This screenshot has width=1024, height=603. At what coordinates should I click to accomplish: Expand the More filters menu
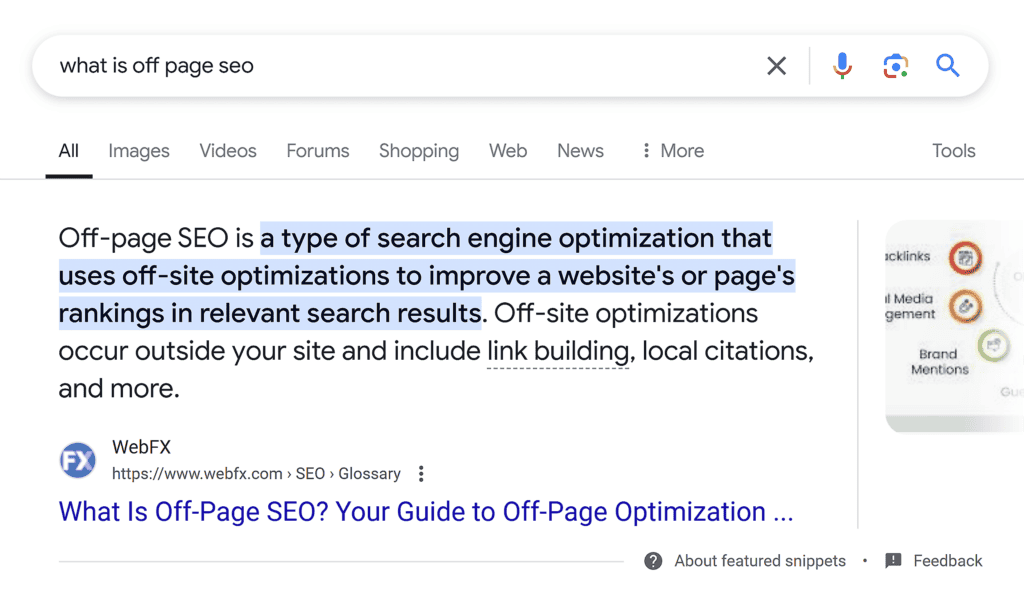pos(671,150)
